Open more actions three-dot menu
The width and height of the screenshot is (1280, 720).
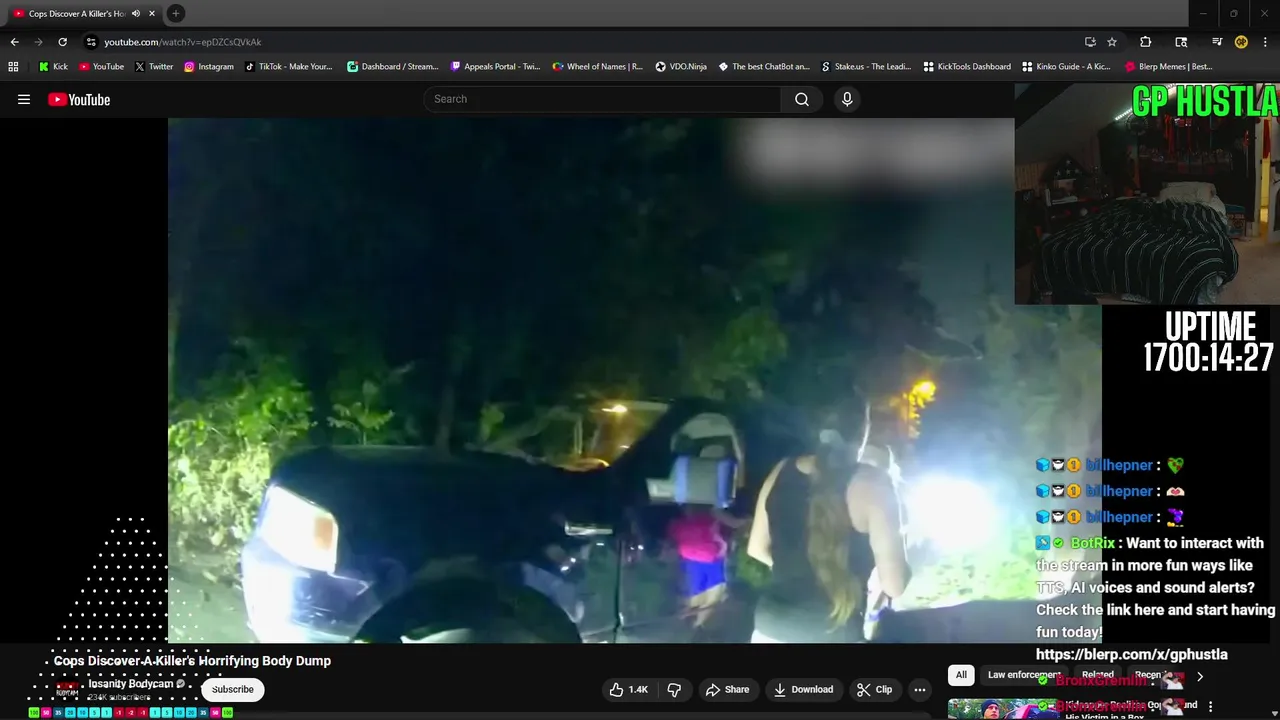pos(919,689)
